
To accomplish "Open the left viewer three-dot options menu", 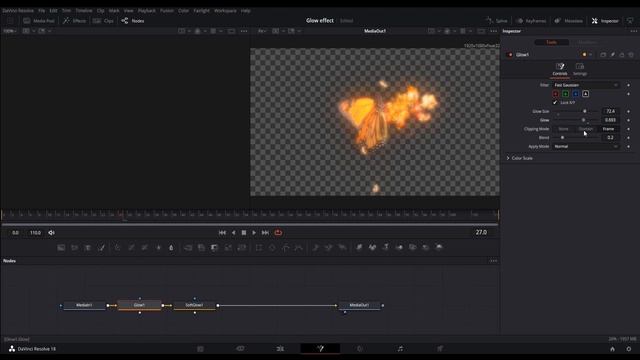I will point(244,31).
